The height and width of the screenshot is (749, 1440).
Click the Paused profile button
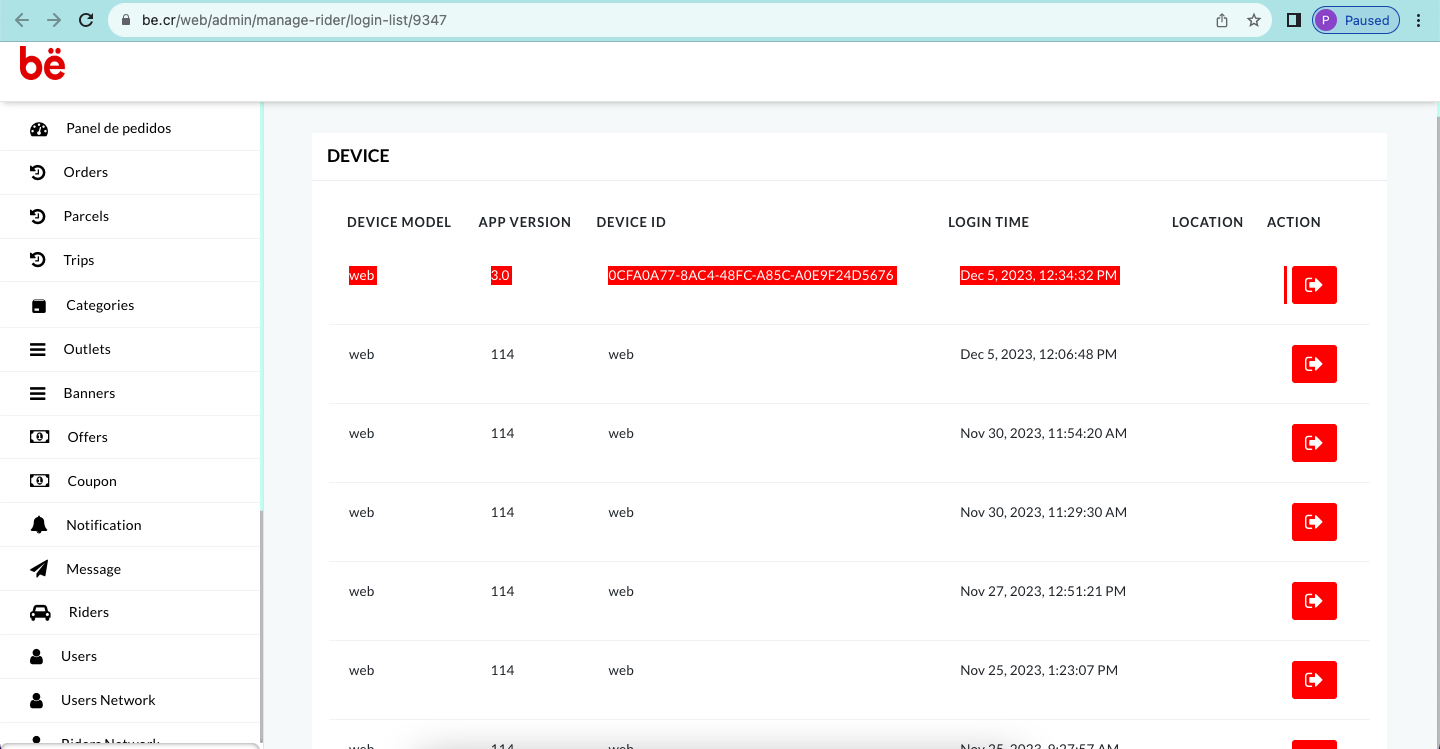click(x=1355, y=20)
